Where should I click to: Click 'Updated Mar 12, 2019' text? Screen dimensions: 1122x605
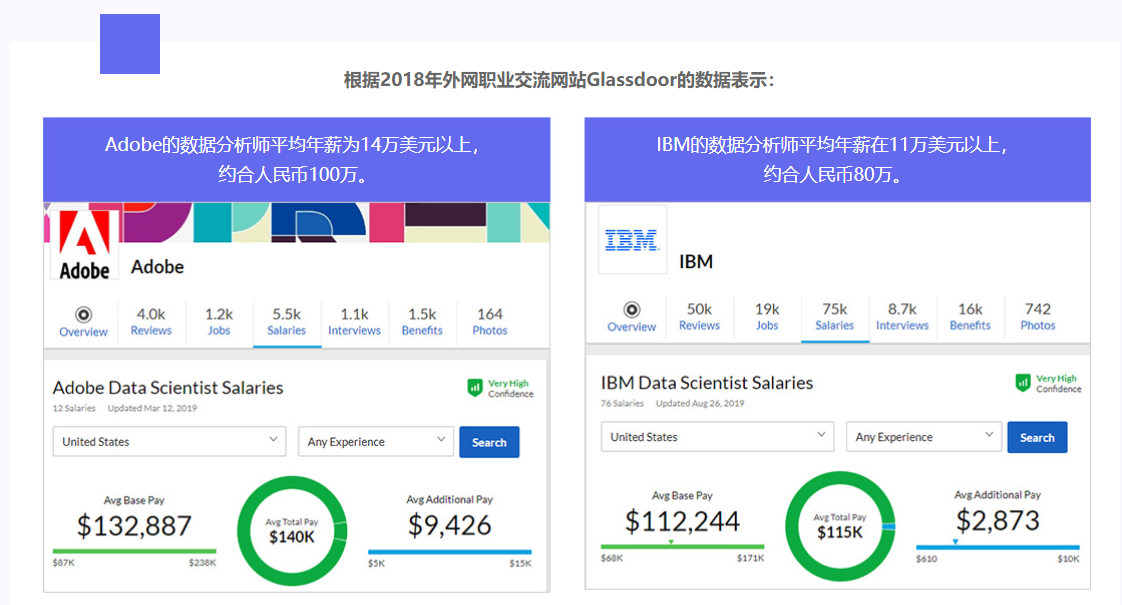tap(152, 408)
